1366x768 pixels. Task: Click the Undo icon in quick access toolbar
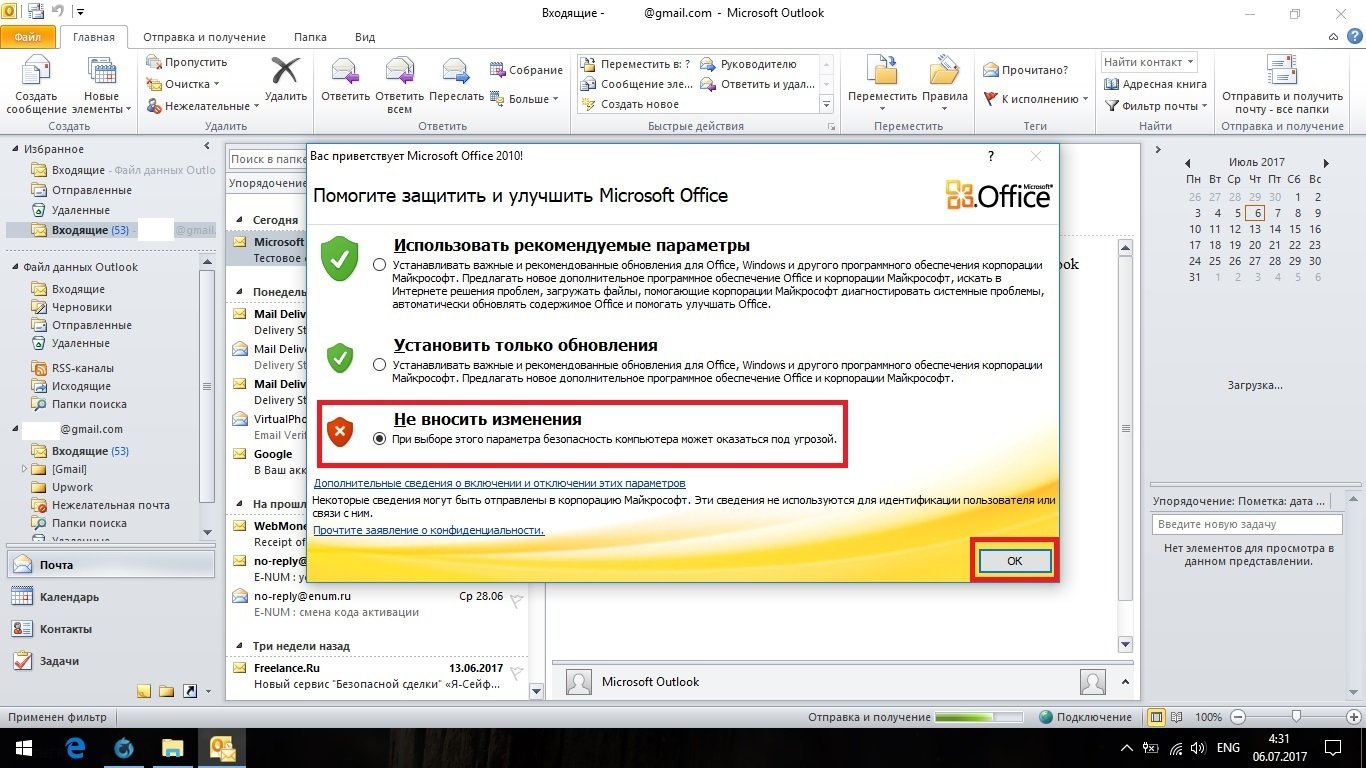[x=59, y=13]
